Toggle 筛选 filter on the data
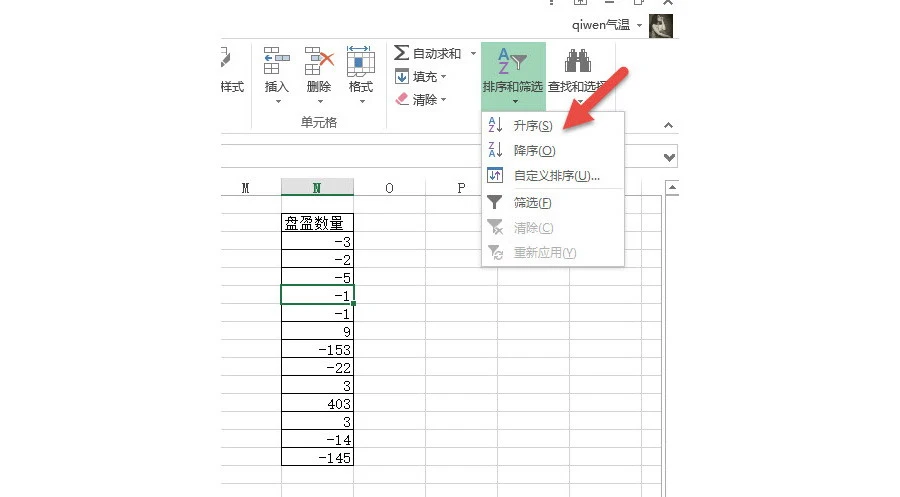900x497 pixels. click(x=532, y=203)
